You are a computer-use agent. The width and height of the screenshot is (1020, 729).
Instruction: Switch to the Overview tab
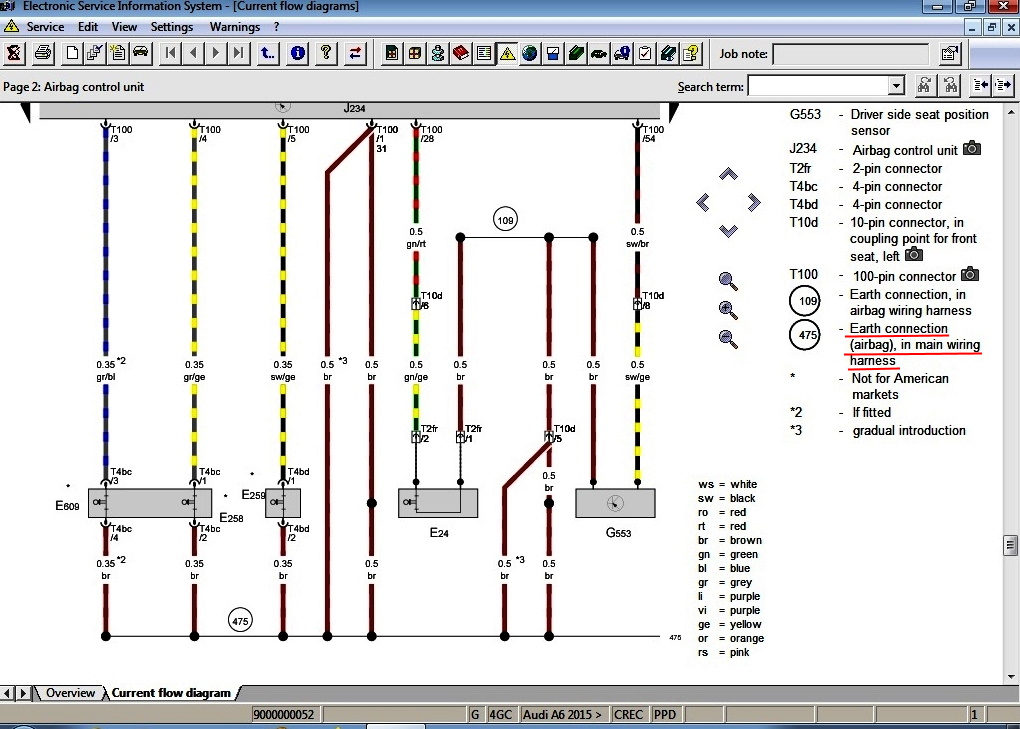coord(70,693)
